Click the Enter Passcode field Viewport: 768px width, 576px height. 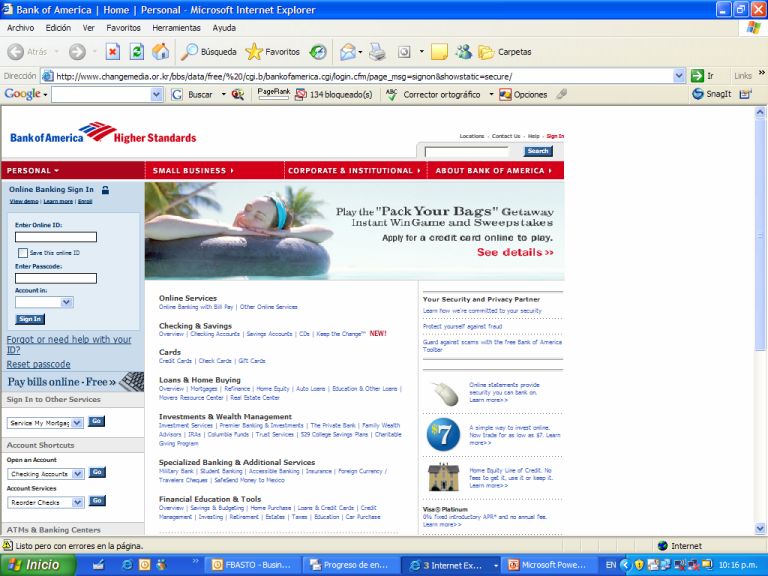coord(56,278)
